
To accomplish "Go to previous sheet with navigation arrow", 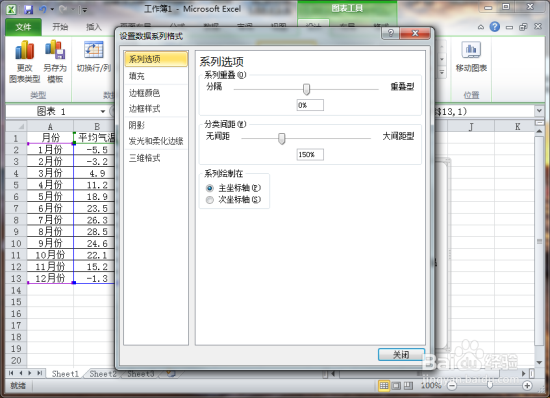I will point(21,373).
